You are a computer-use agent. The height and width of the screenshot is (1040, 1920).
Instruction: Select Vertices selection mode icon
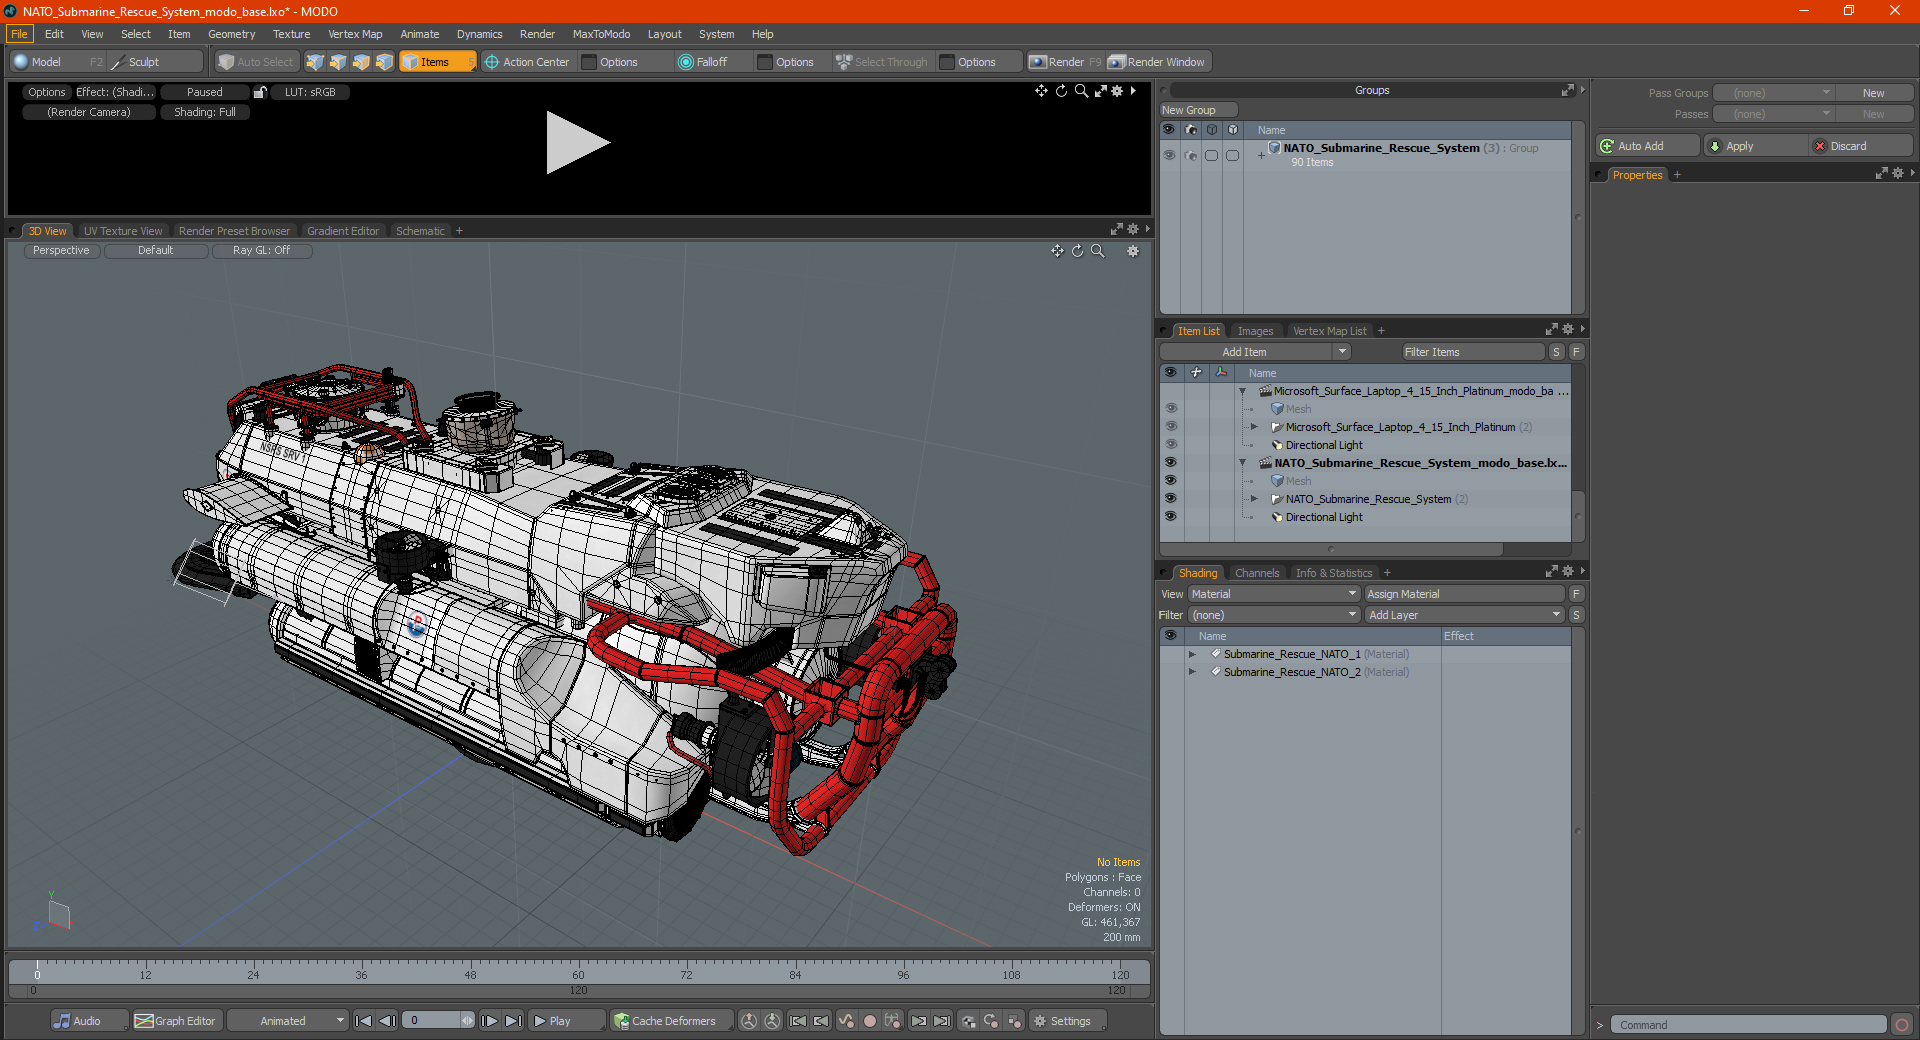click(315, 62)
